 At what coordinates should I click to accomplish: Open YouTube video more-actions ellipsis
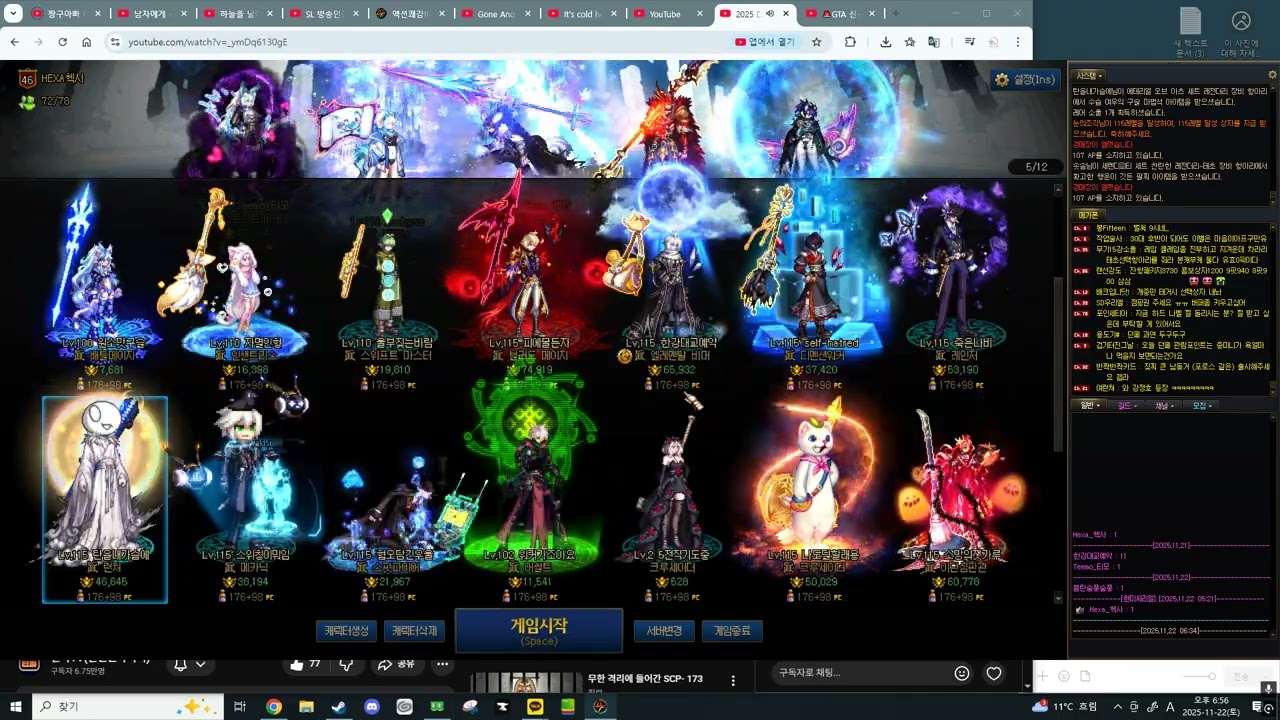(x=442, y=664)
